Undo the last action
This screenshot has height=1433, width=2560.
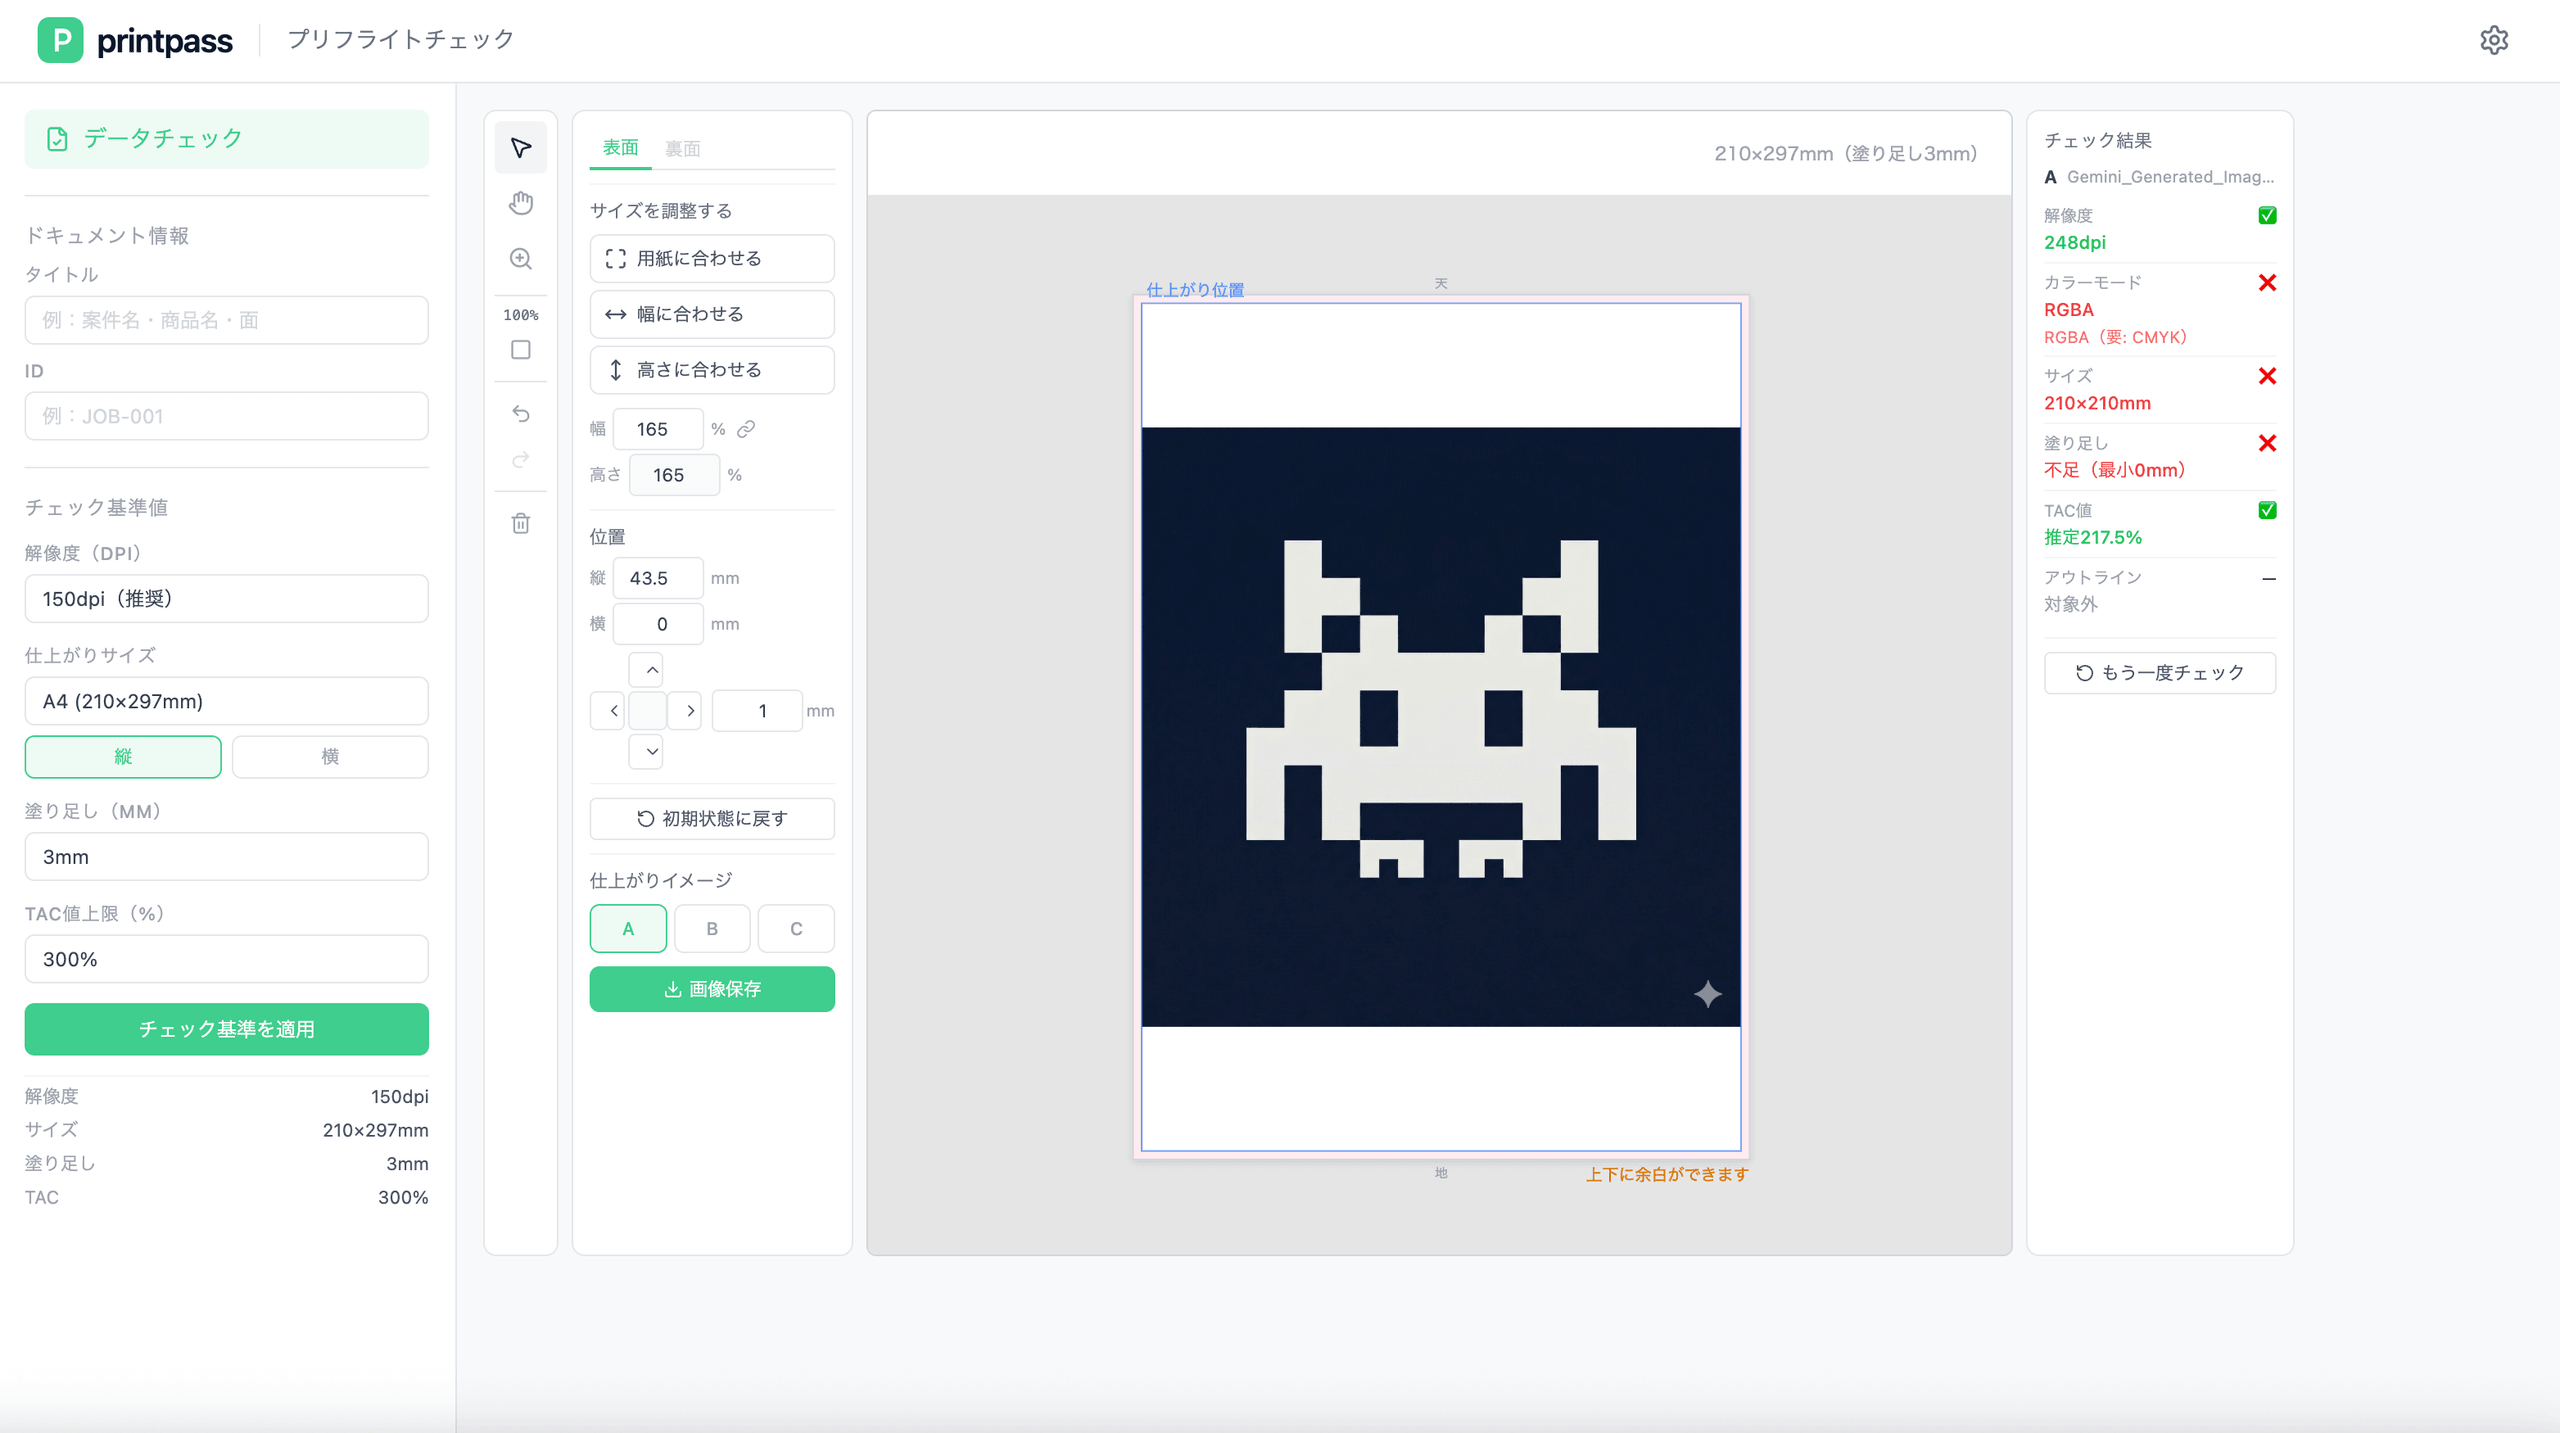[520, 414]
